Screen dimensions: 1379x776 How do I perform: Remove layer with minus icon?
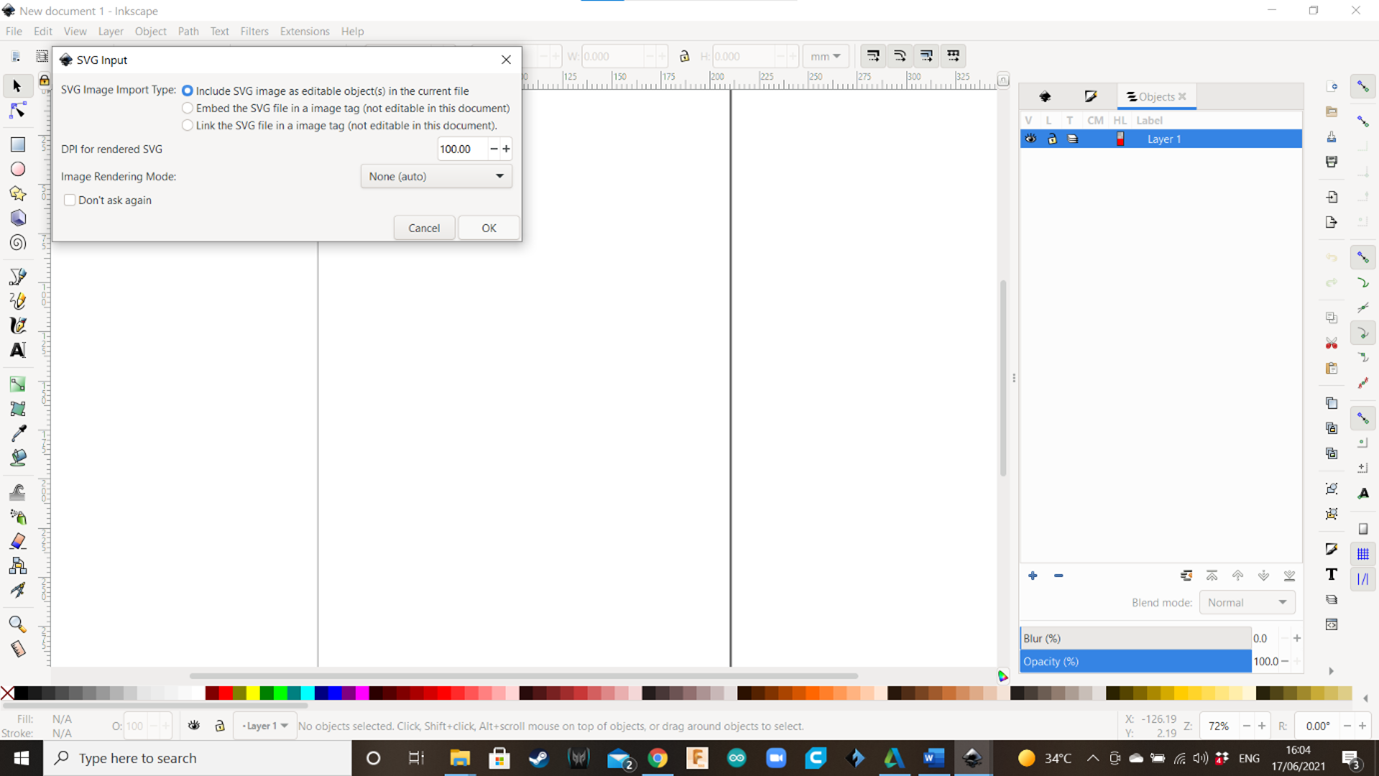tap(1058, 576)
